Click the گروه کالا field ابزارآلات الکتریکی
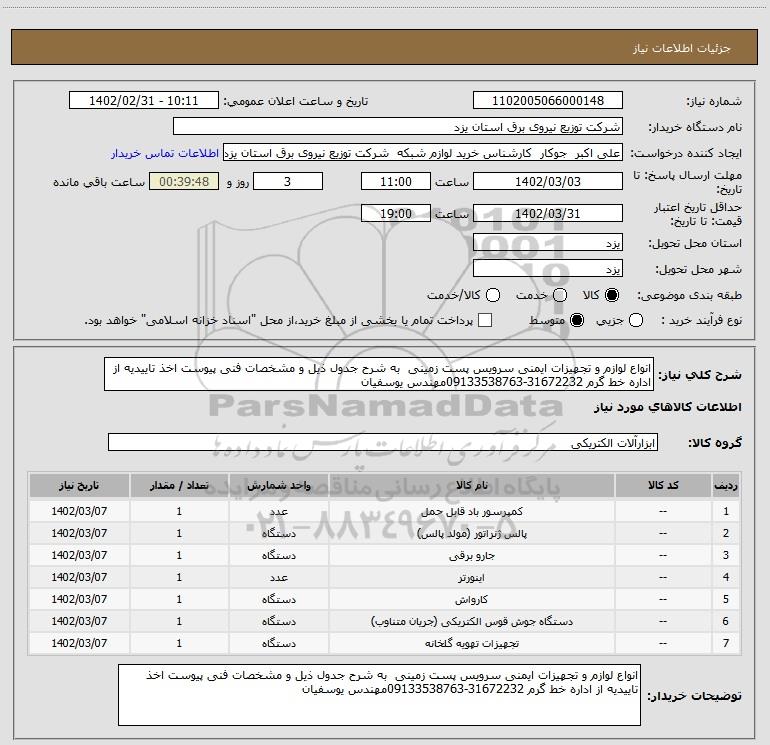The height and width of the screenshot is (745, 770). 383,442
